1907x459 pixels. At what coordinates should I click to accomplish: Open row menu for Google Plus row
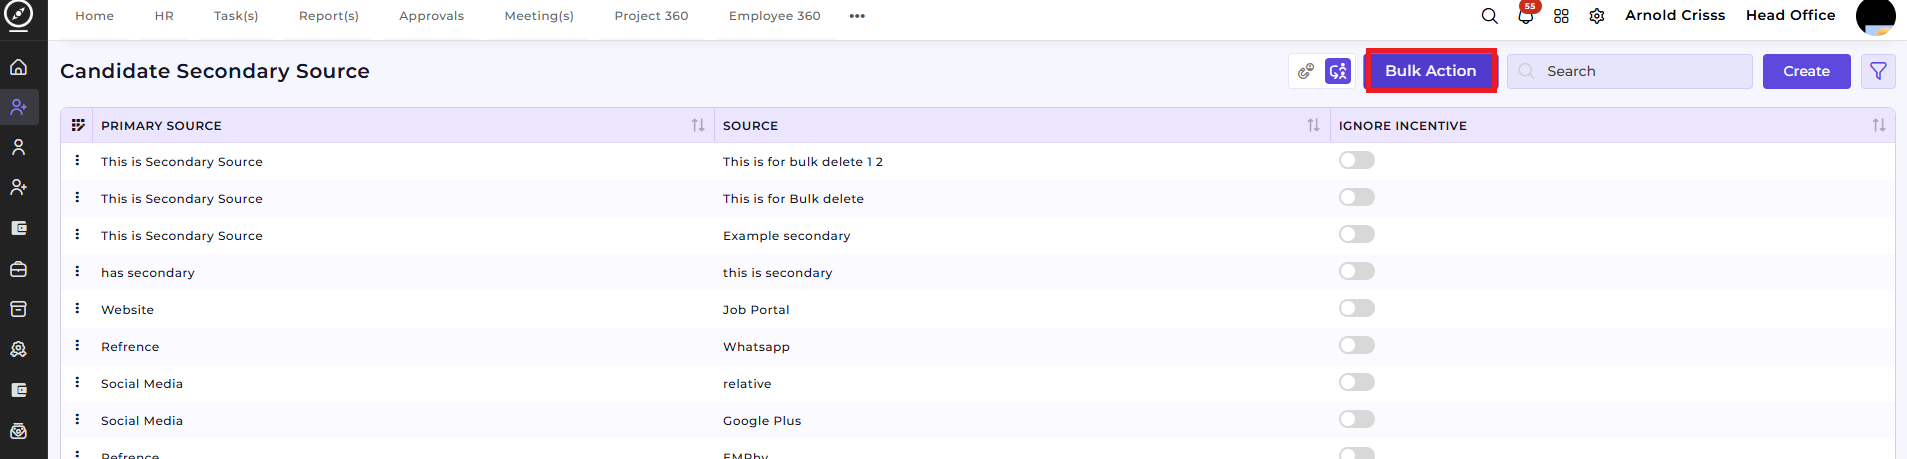[x=77, y=419]
